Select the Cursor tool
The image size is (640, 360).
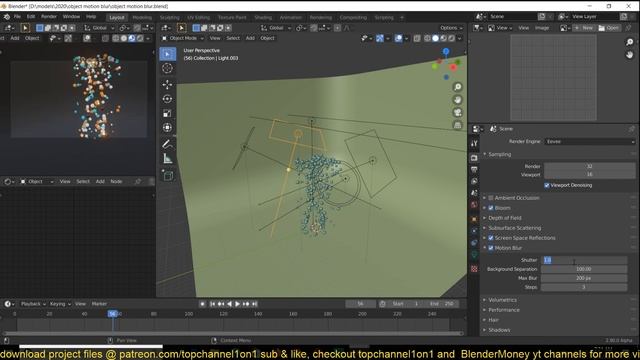tap(167, 68)
